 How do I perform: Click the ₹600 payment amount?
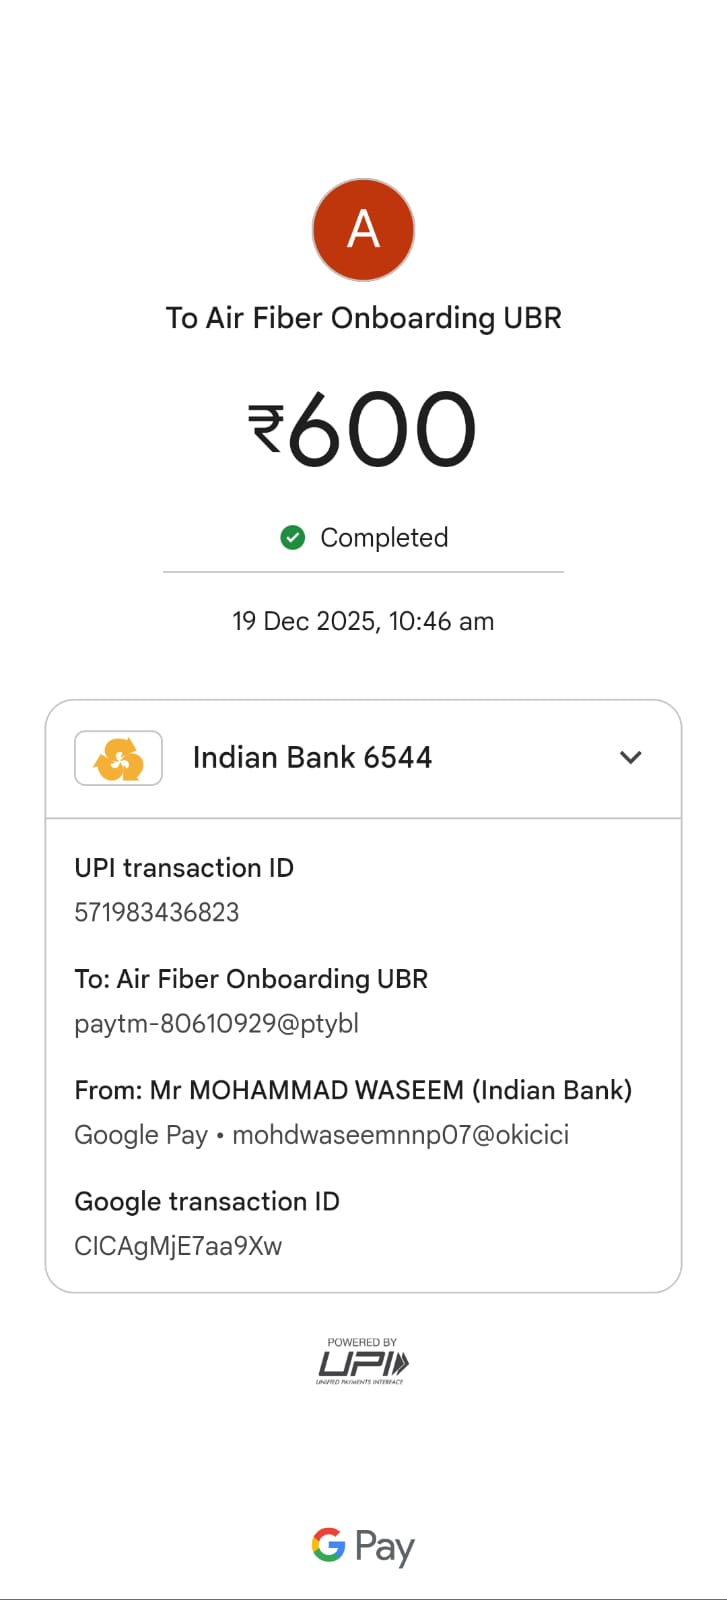click(x=363, y=429)
